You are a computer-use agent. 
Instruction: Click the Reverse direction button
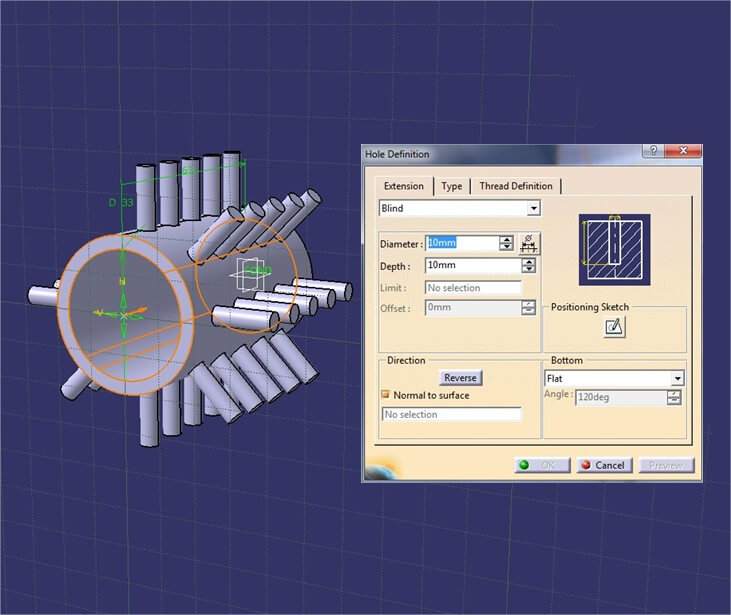click(x=460, y=378)
